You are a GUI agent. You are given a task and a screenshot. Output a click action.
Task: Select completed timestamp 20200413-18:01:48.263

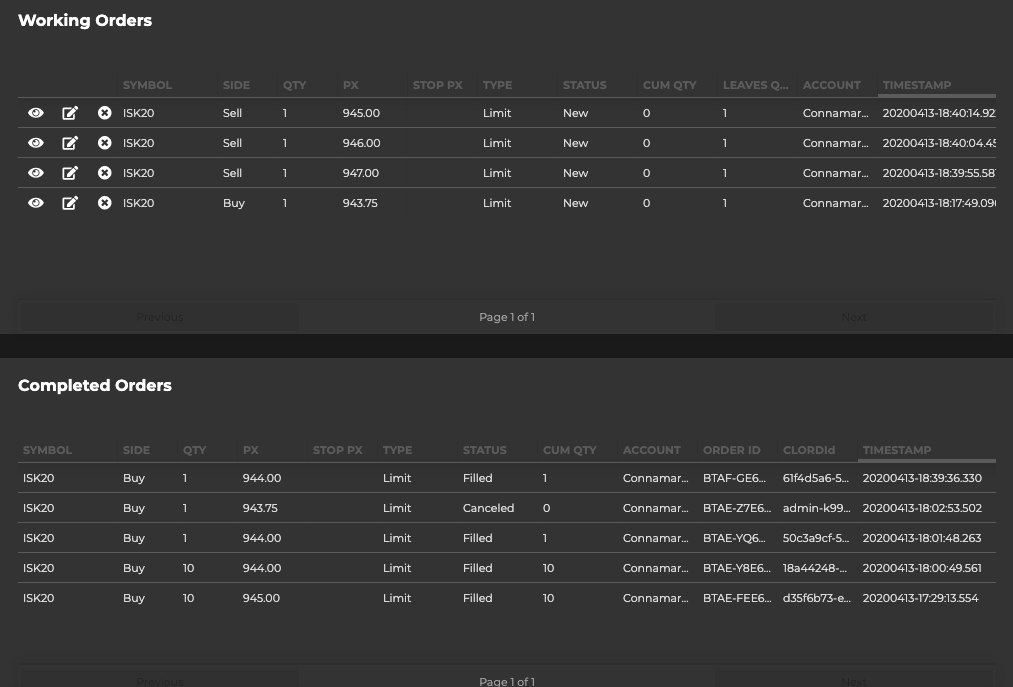point(922,538)
